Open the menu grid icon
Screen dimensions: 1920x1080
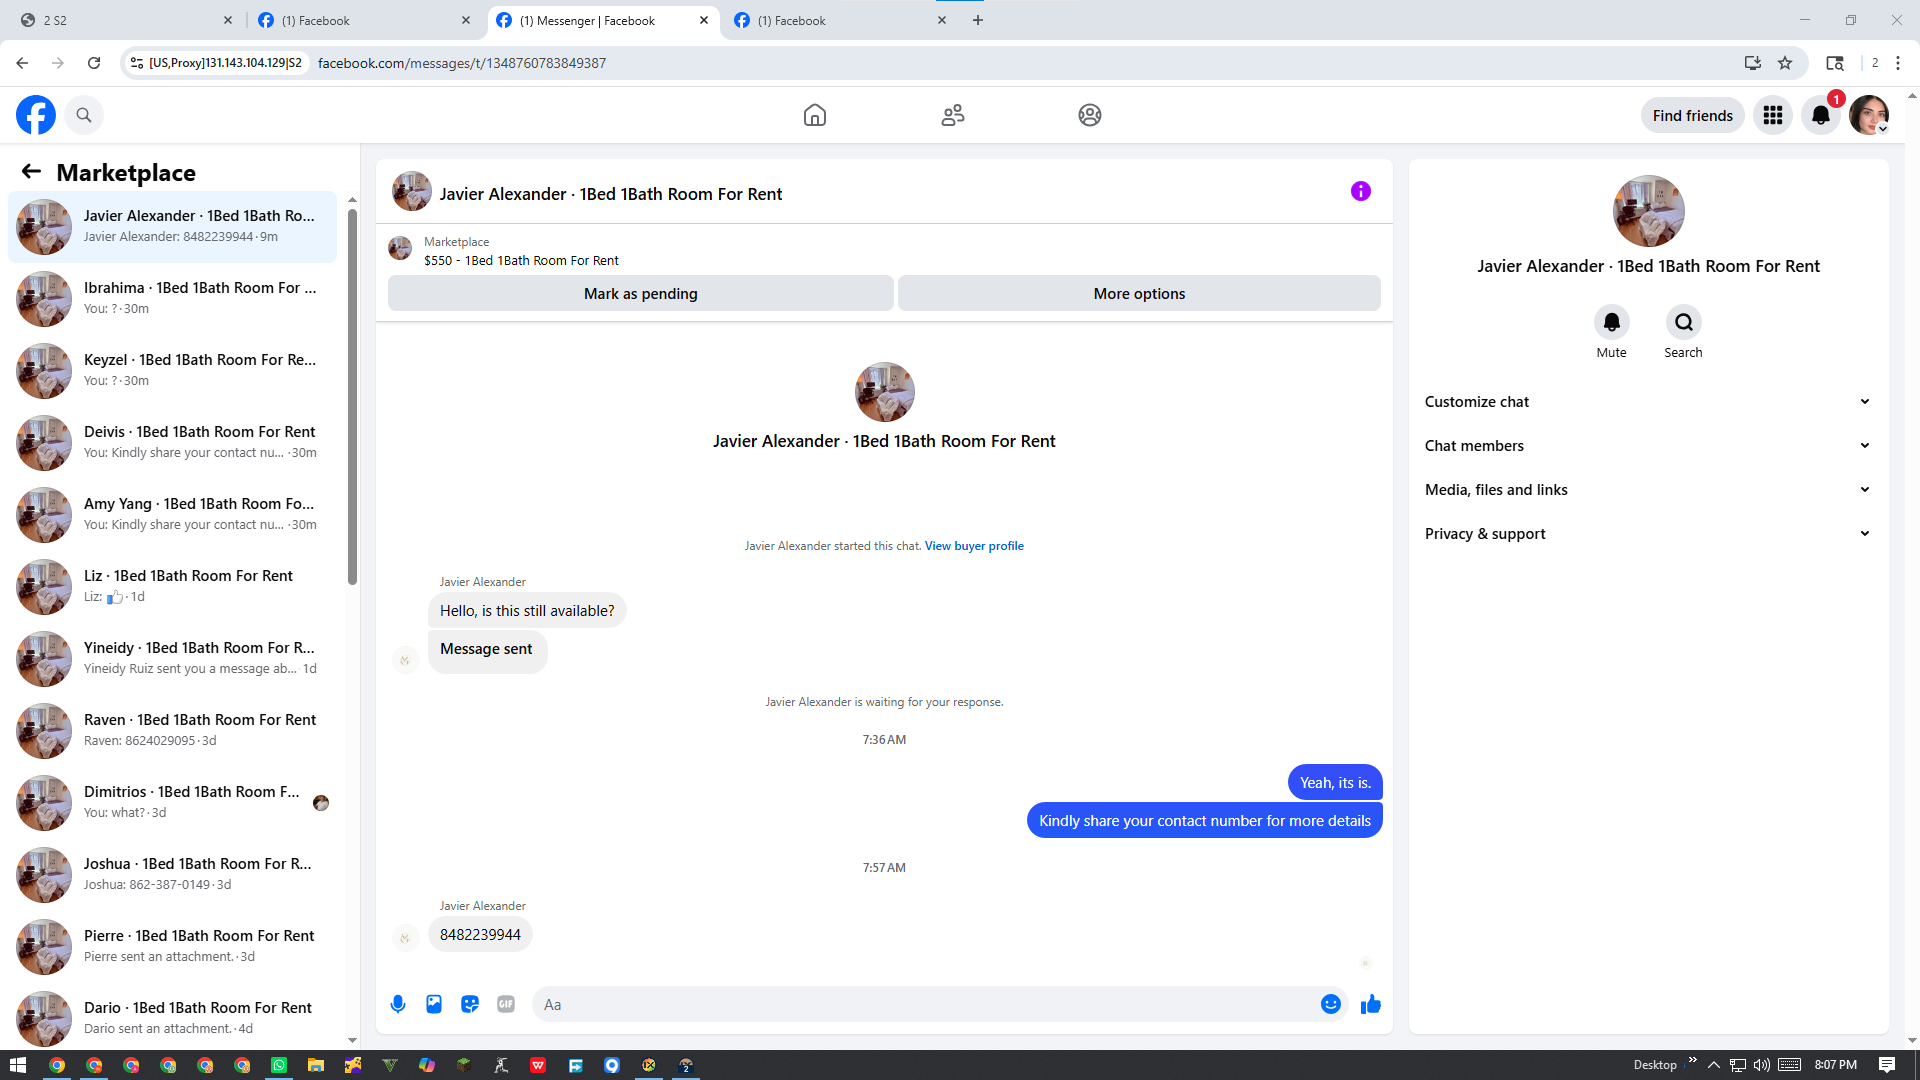(x=1773, y=115)
